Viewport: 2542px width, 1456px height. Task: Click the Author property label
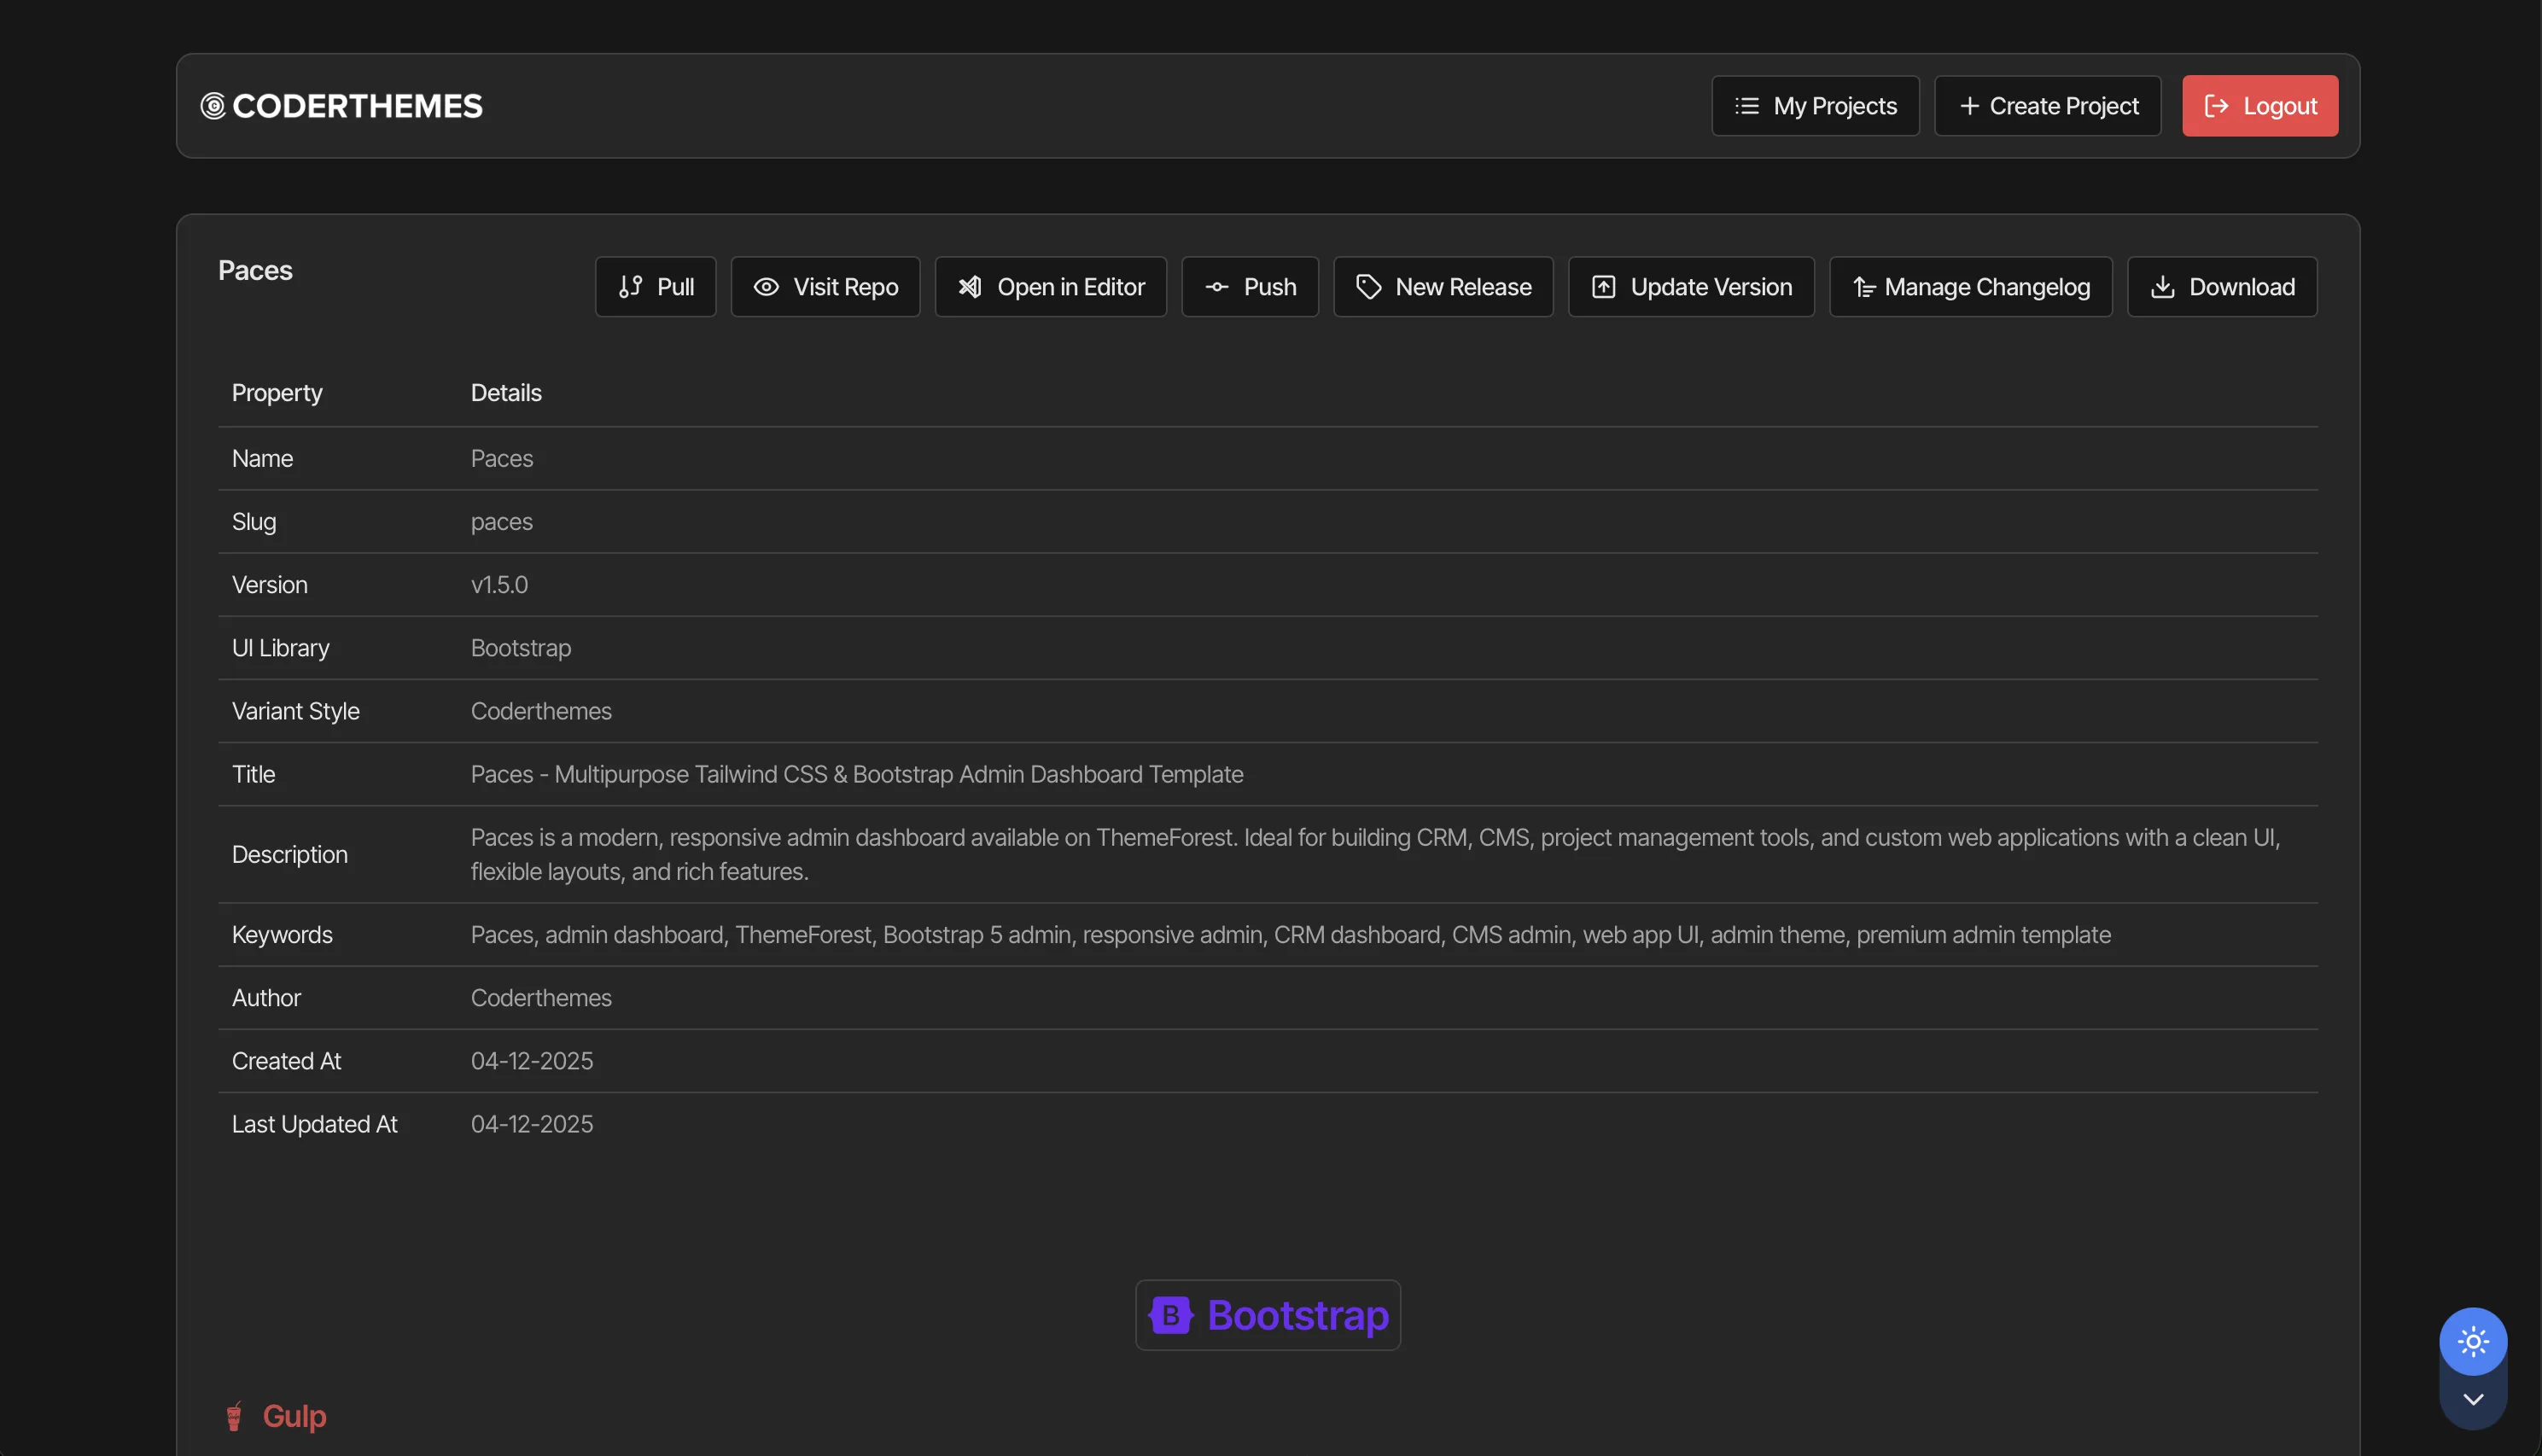[x=266, y=998]
